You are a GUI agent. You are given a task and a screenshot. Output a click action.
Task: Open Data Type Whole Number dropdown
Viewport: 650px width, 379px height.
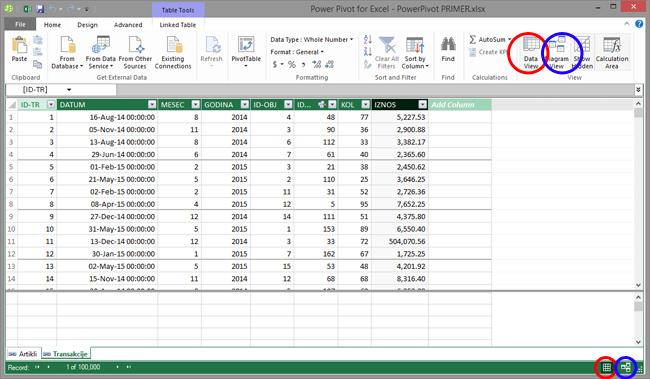pyautogui.click(x=312, y=39)
